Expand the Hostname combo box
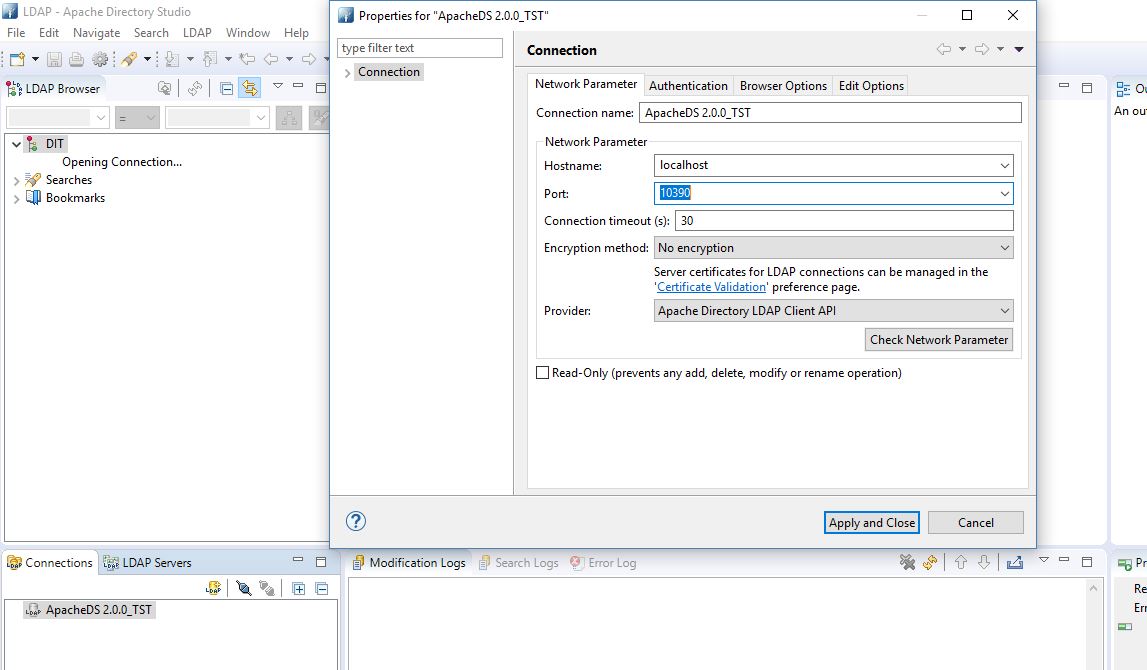Image resolution: width=1147 pixels, height=670 pixels. (1004, 165)
